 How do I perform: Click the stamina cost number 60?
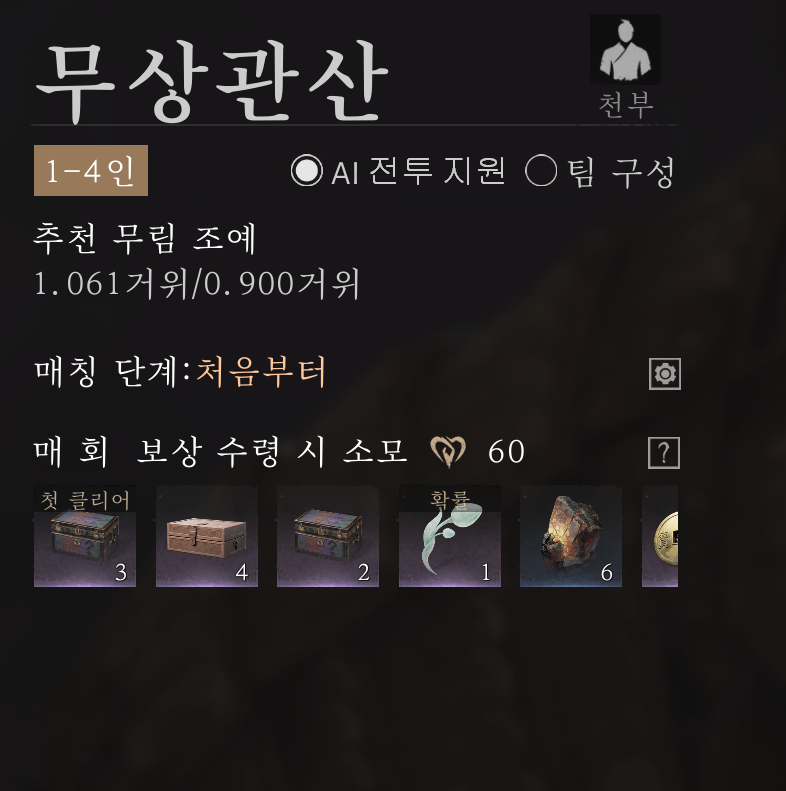click(506, 451)
